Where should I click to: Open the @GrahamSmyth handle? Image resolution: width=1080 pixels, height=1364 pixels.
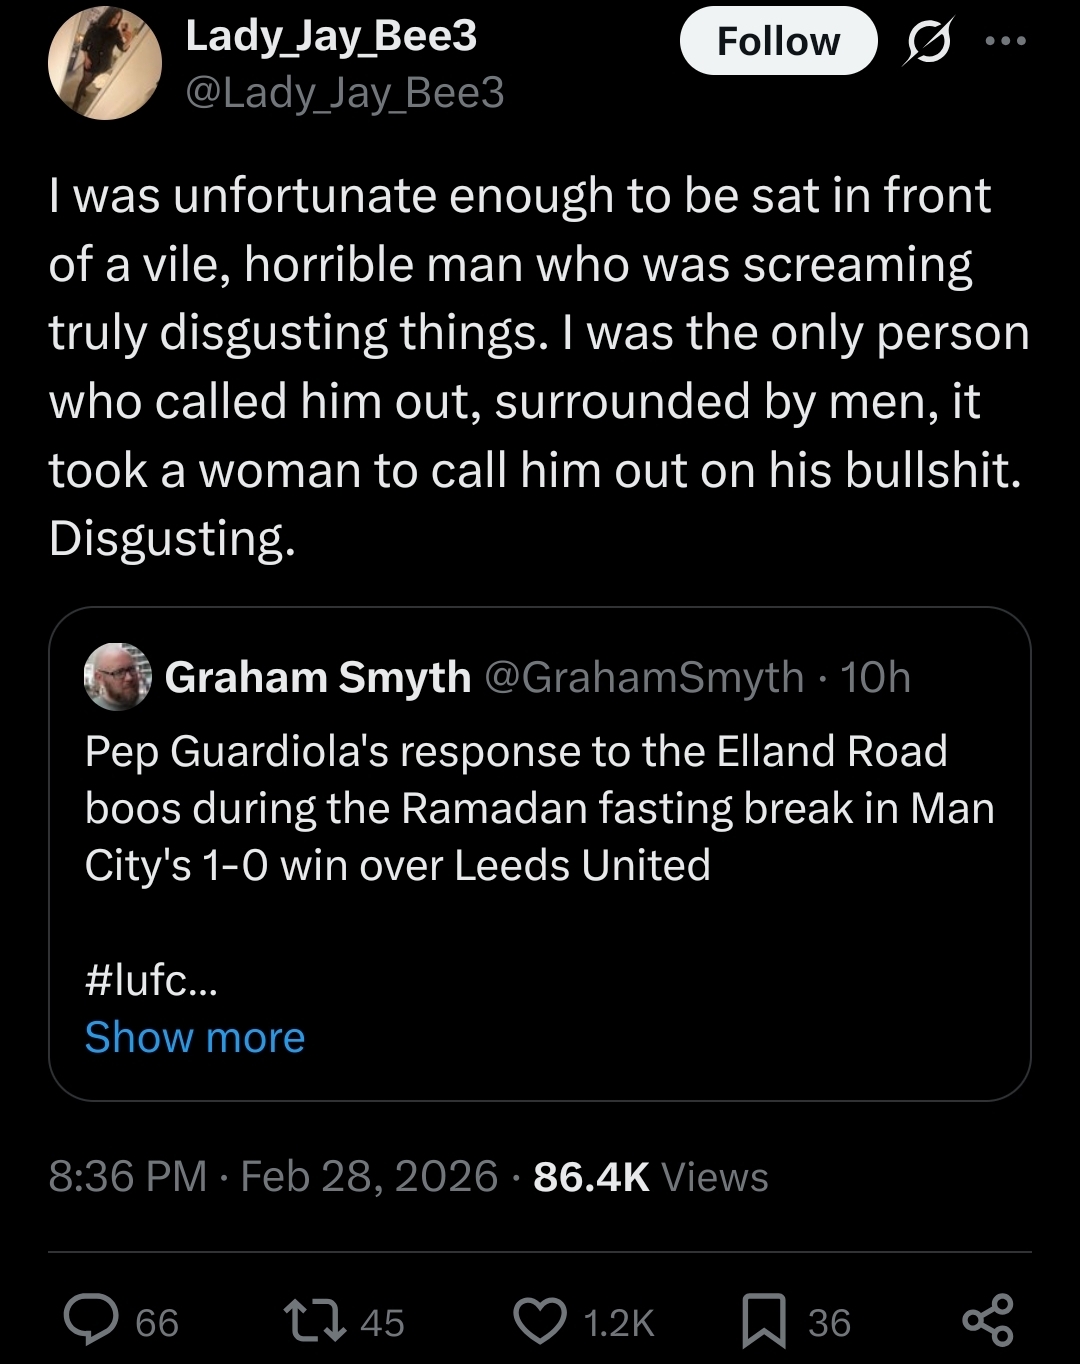[x=644, y=677]
